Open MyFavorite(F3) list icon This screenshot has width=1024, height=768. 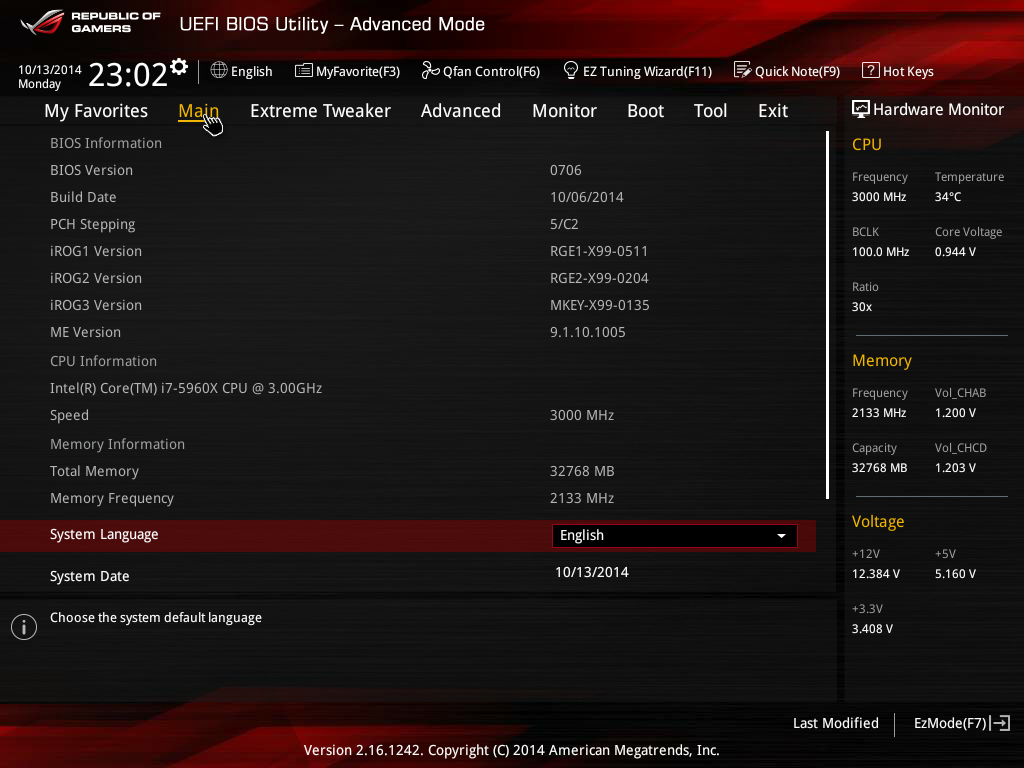point(304,71)
